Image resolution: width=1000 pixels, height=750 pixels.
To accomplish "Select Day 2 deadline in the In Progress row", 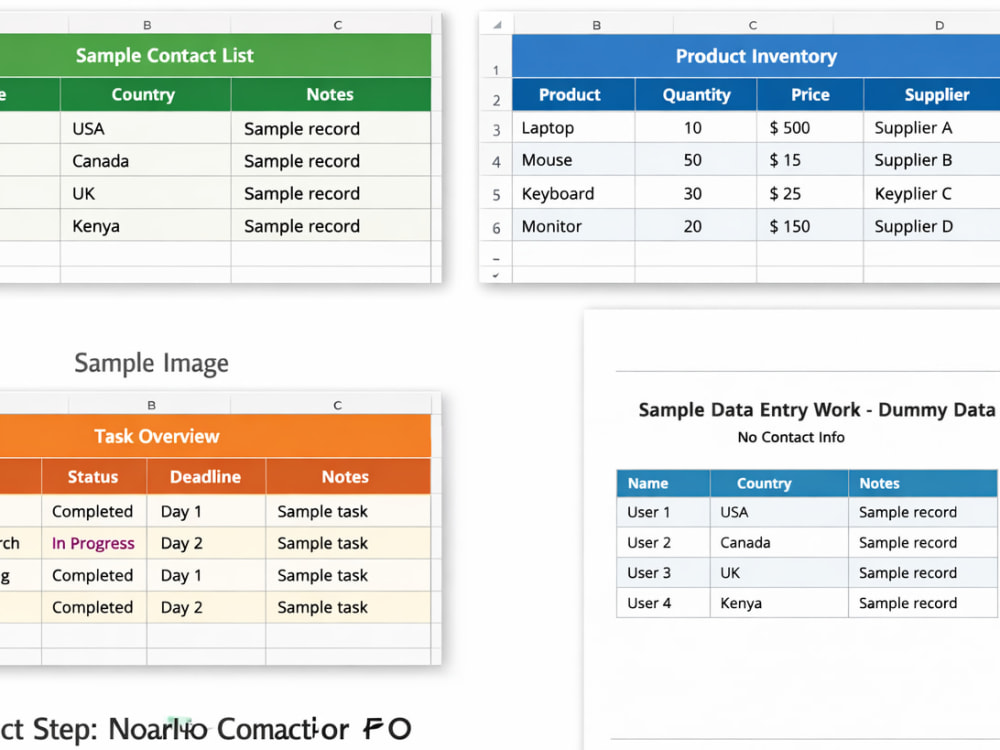I will (x=206, y=543).
